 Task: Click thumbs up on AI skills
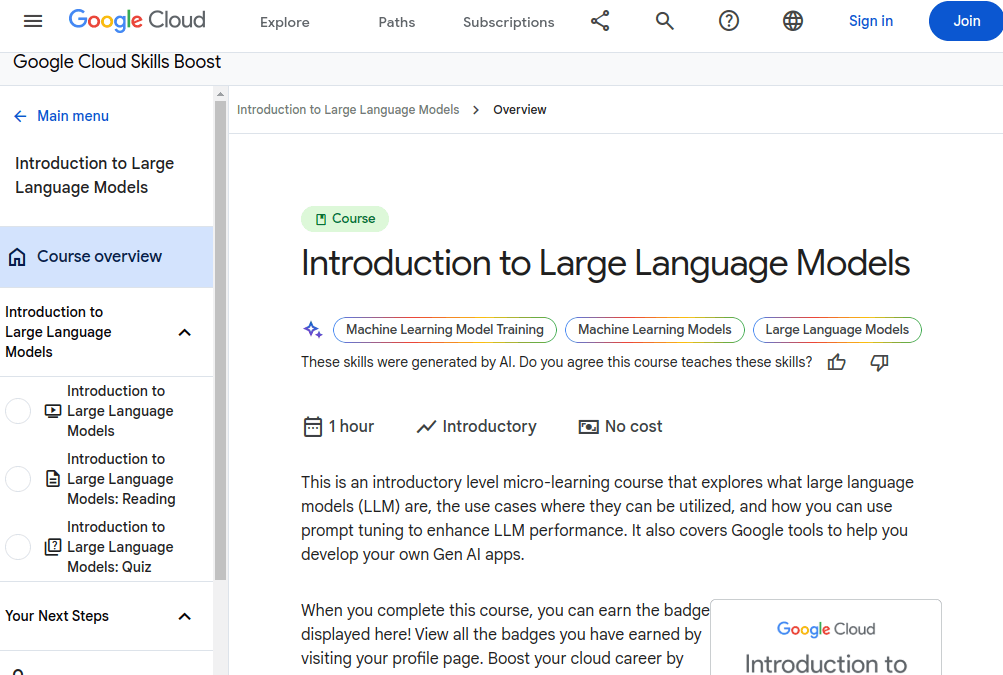coord(837,362)
